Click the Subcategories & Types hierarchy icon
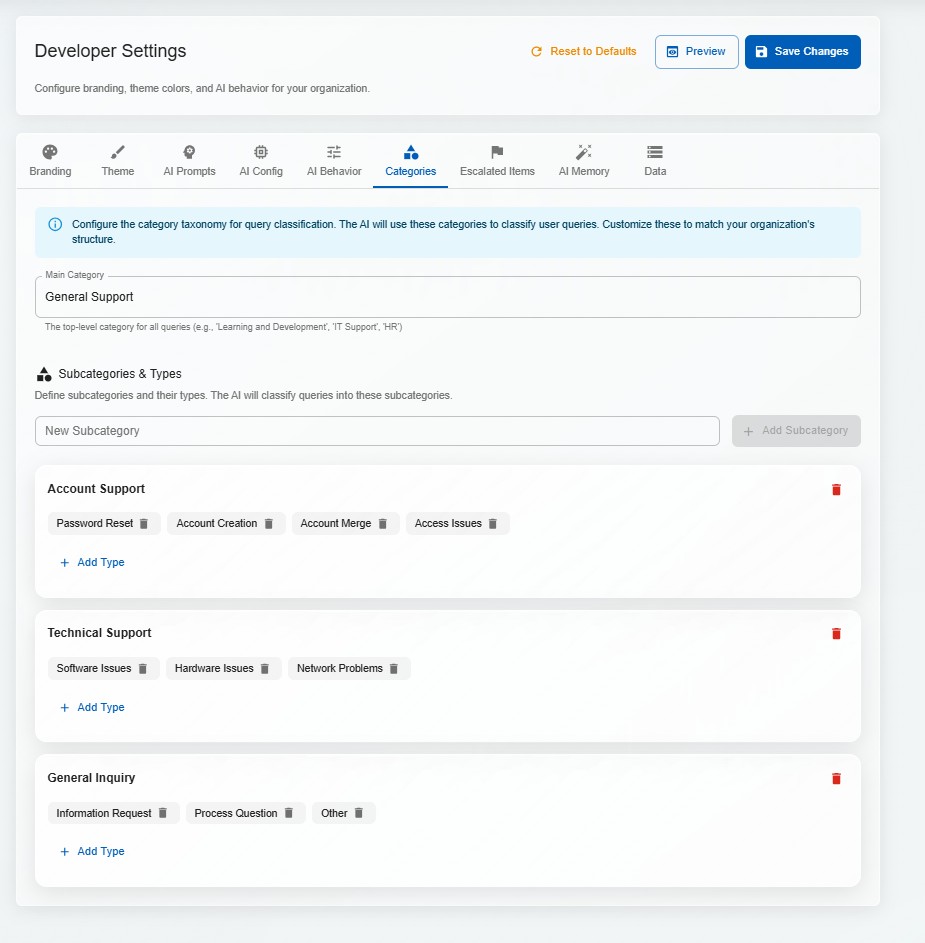Screen dimensions: 925x943 (x=44, y=372)
